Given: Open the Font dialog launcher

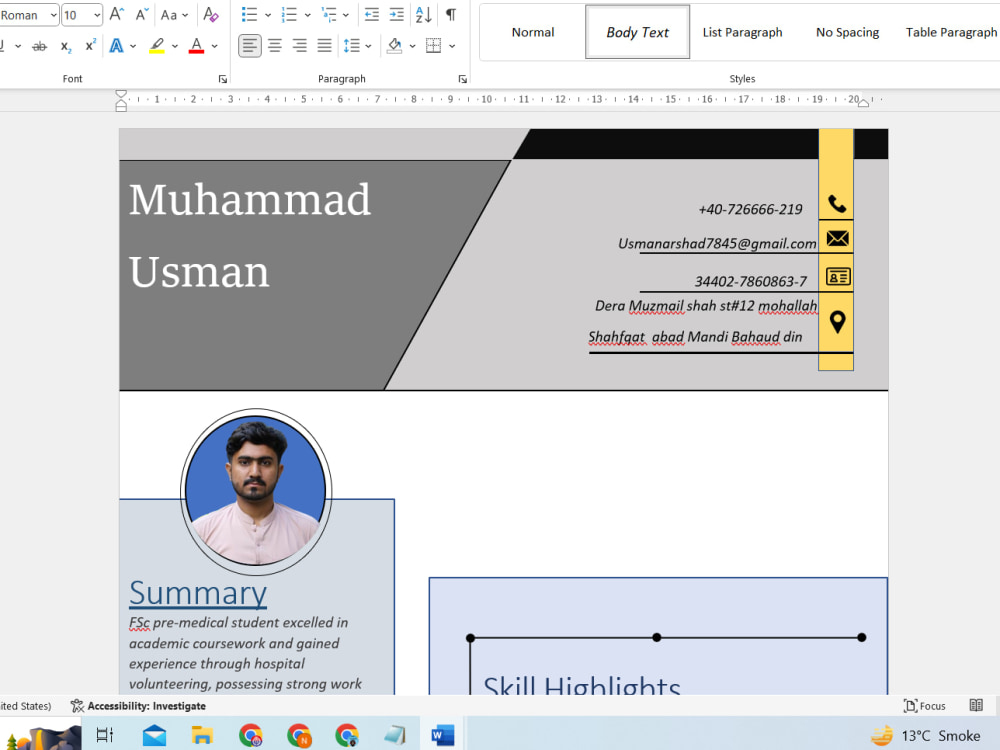Looking at the screenshot, I should click(x=223, y=79).
